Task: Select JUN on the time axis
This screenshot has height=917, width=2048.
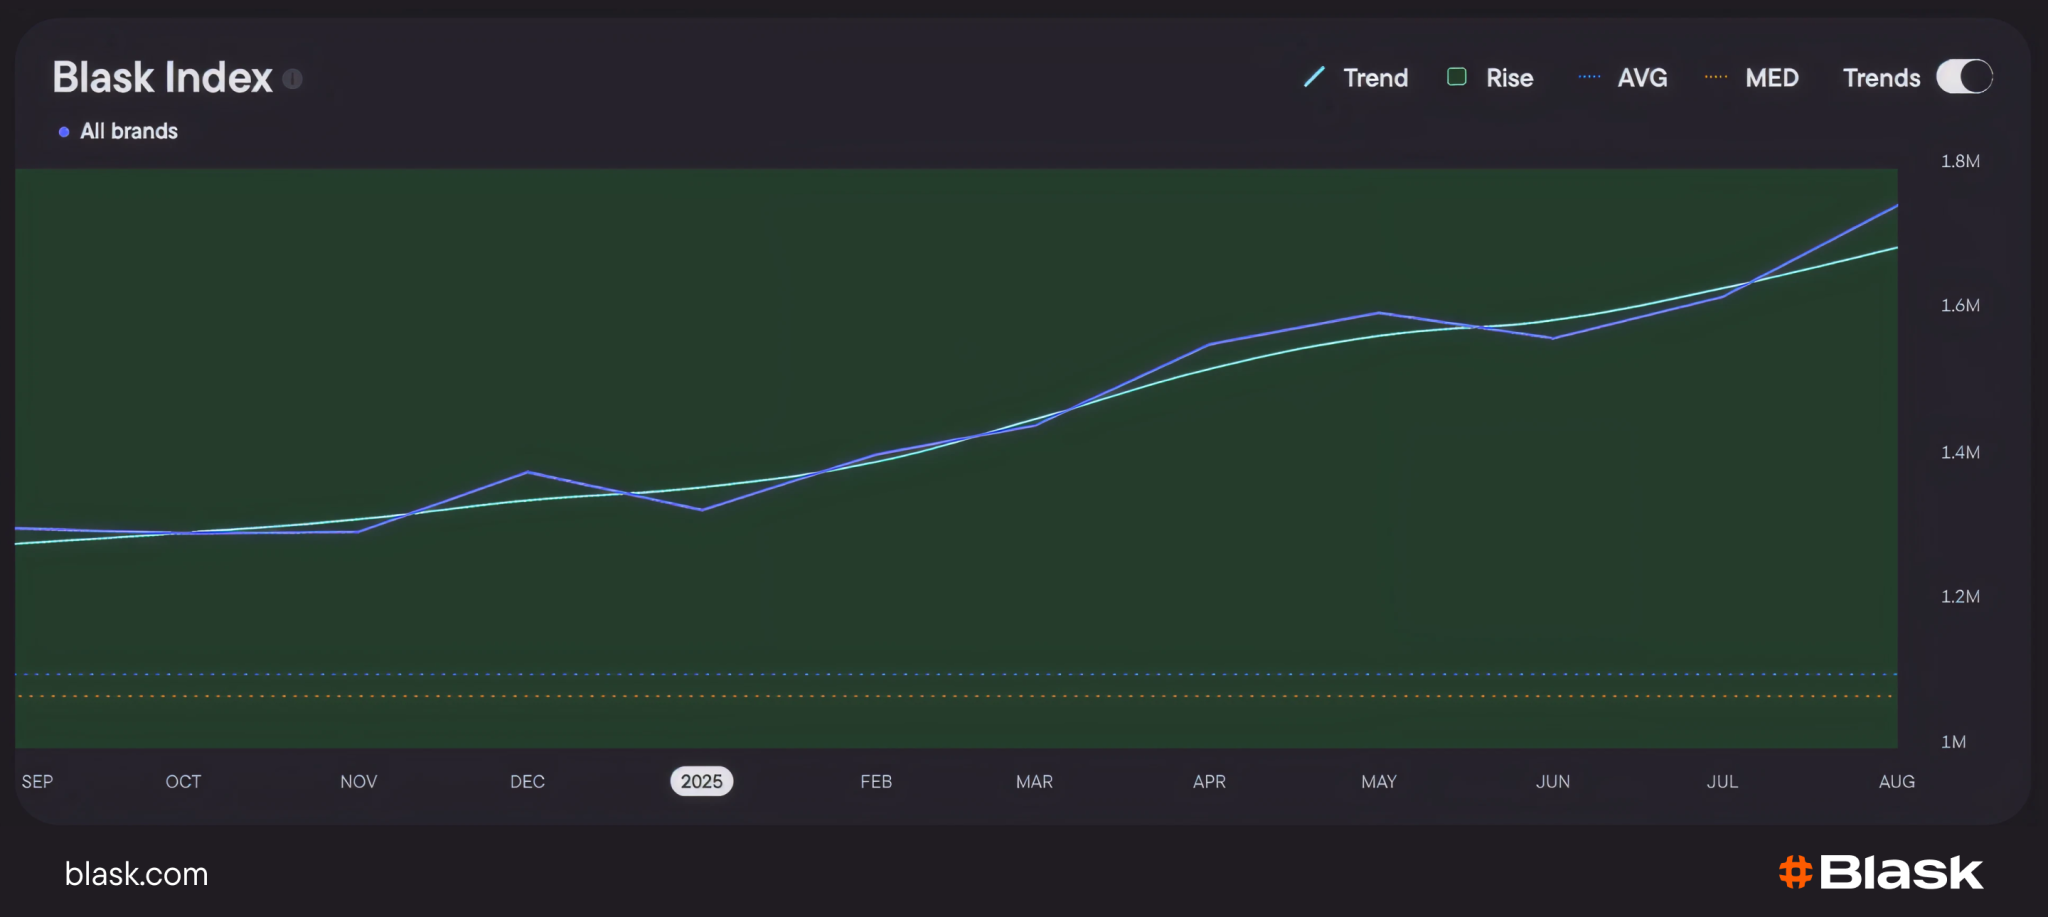Action: pyautogui.click(x=1553, y=781)
